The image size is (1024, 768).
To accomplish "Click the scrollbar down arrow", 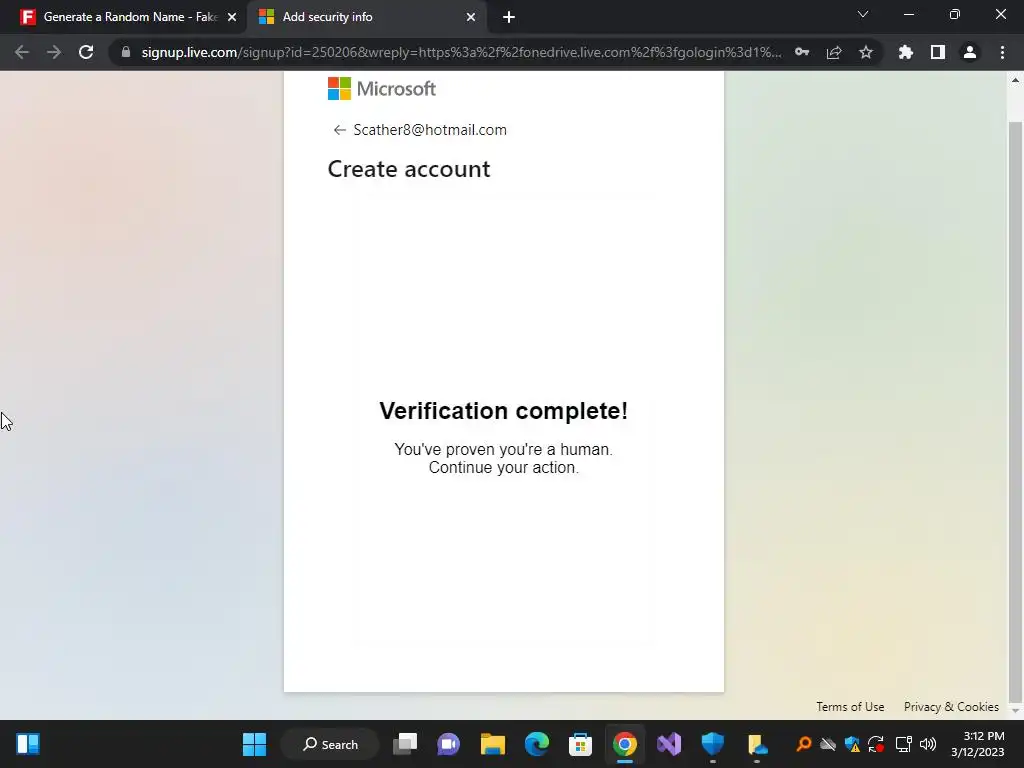I will point(1015,710).
